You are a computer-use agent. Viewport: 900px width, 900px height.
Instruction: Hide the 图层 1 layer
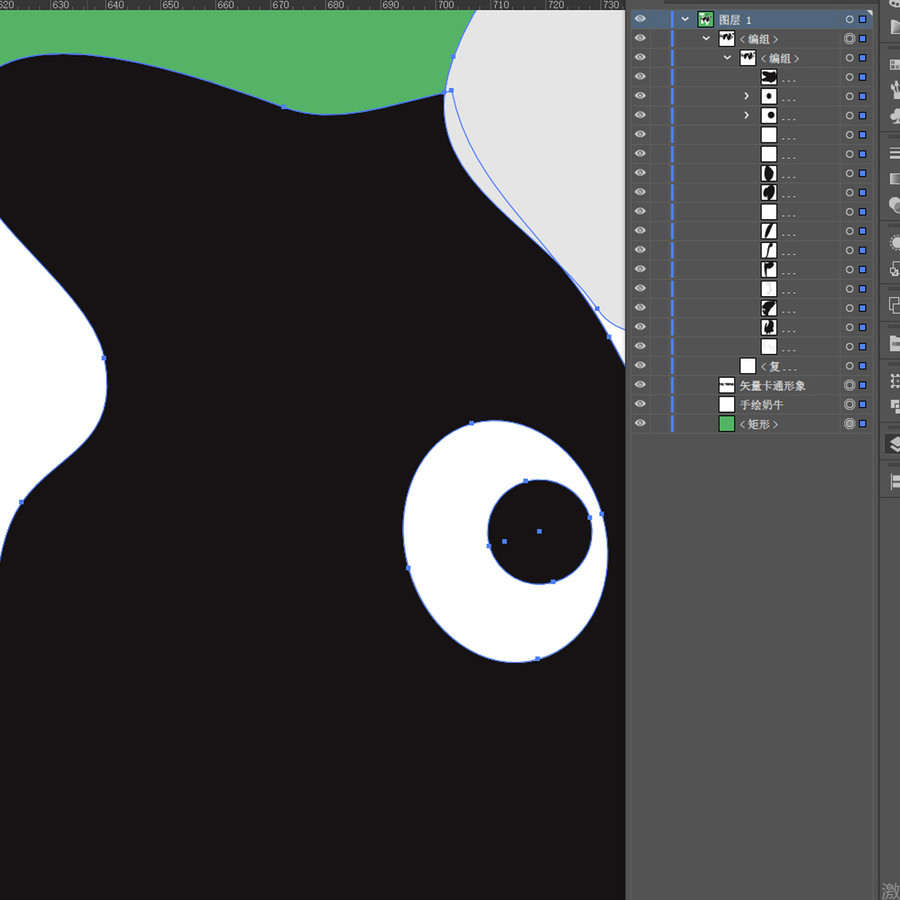(x=640, y=19)
